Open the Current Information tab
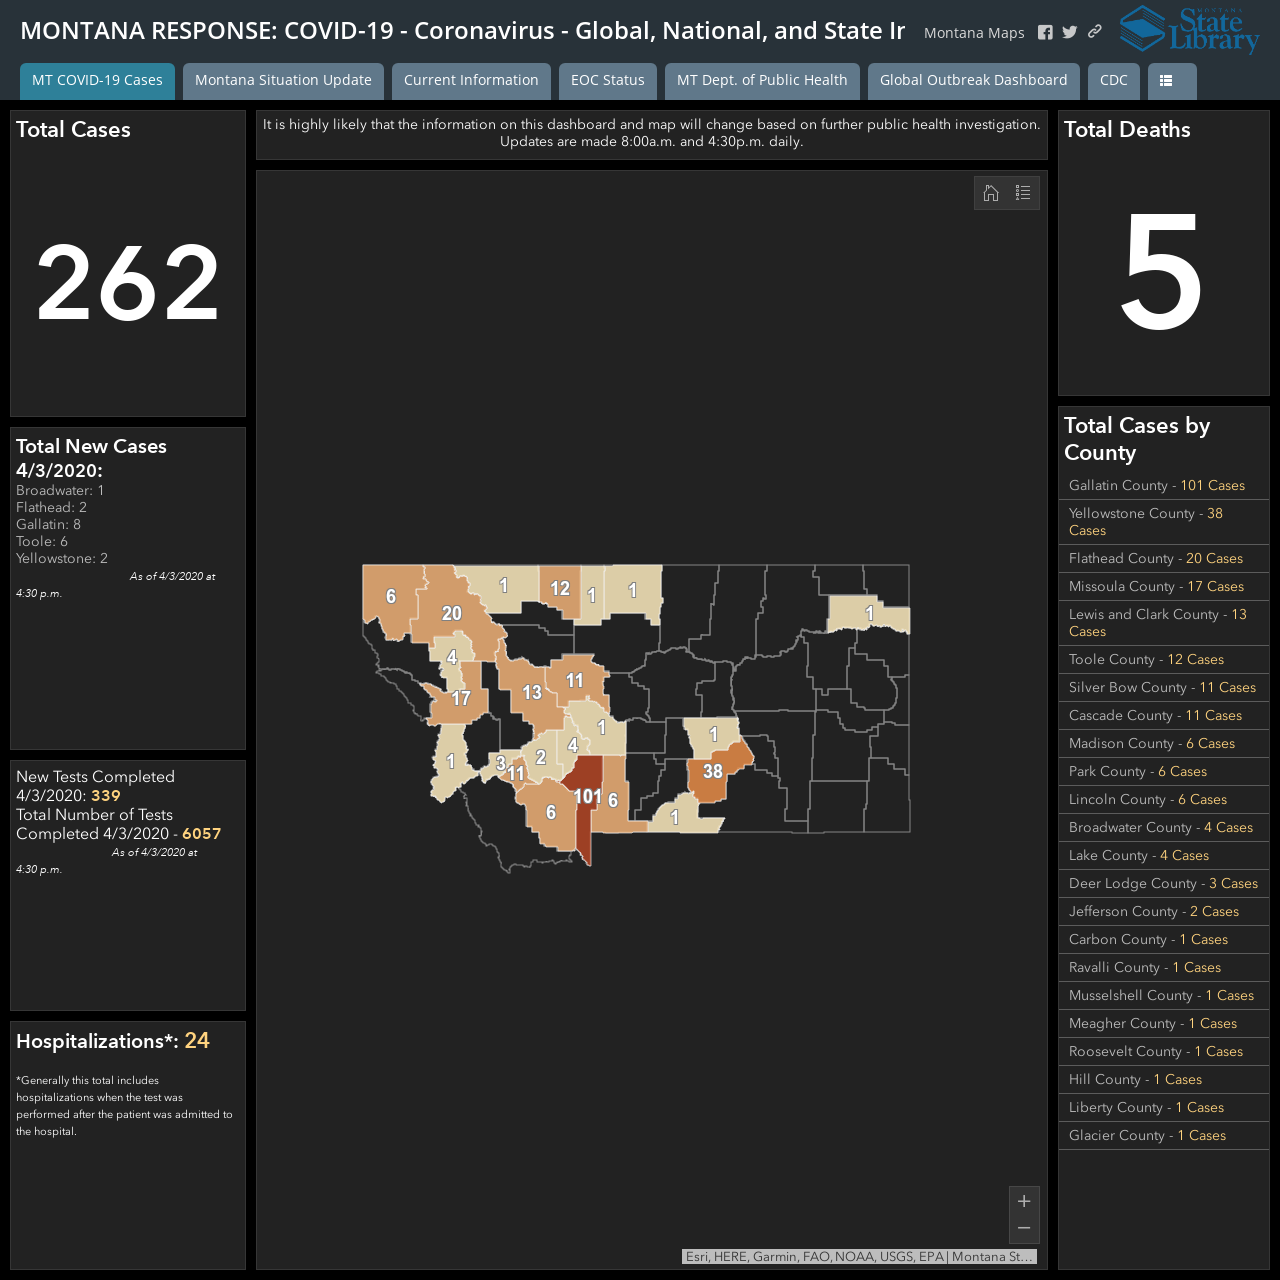This screenshot has width=1280, height=1280. coord(471,81)
